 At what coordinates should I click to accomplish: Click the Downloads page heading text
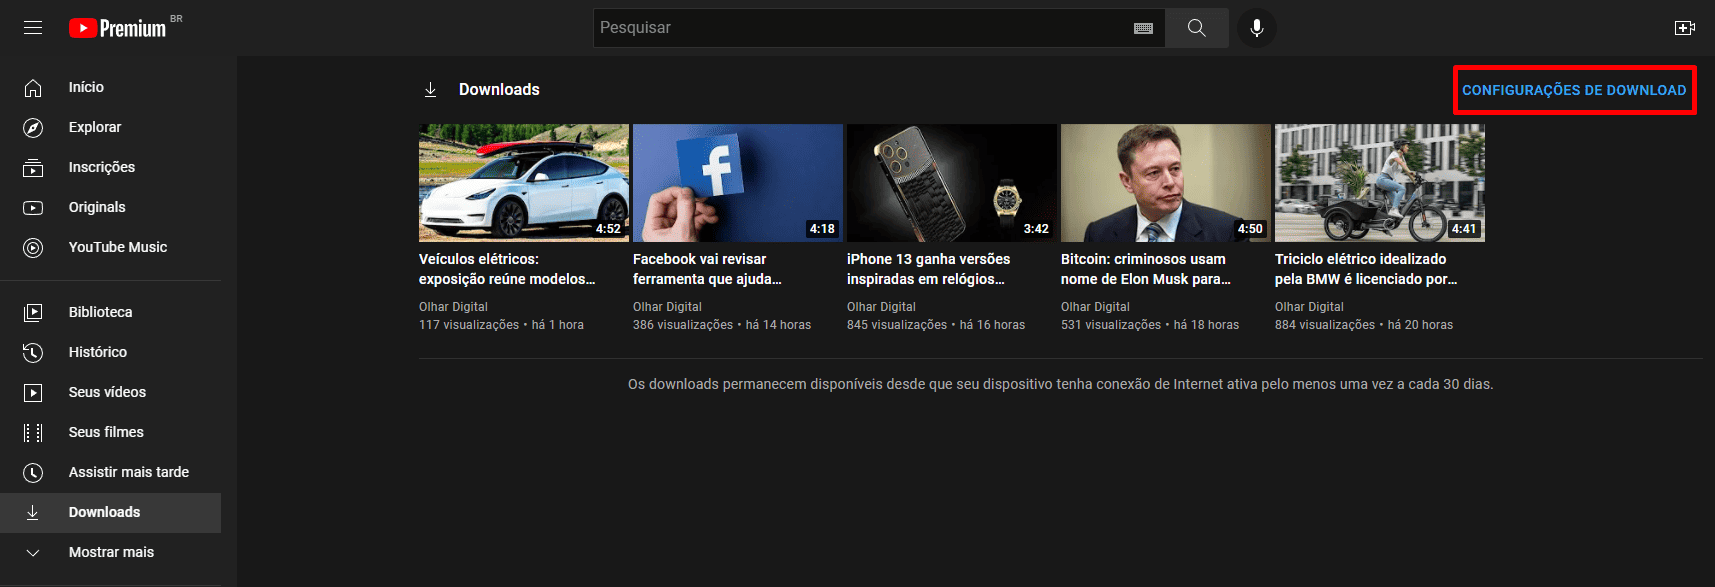pos(499,90)
